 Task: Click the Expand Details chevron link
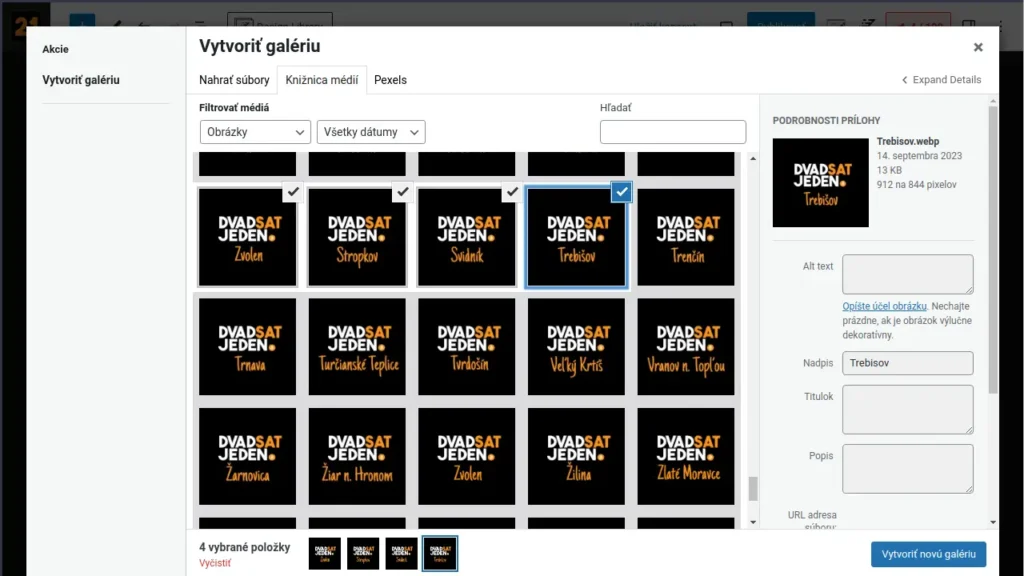(941, 80)
